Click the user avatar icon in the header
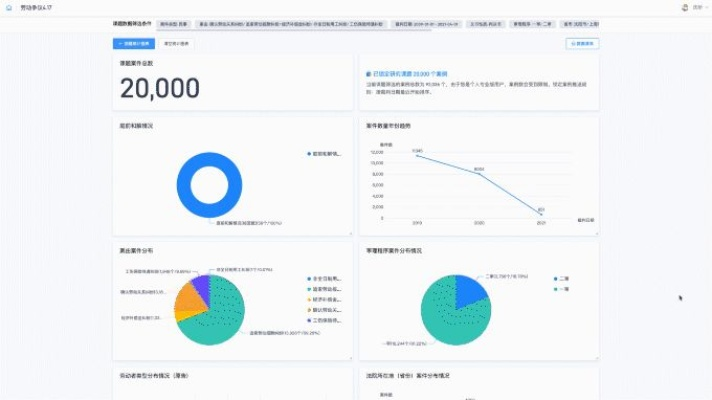Screen dimensions: 712x400 coord(684,6)
